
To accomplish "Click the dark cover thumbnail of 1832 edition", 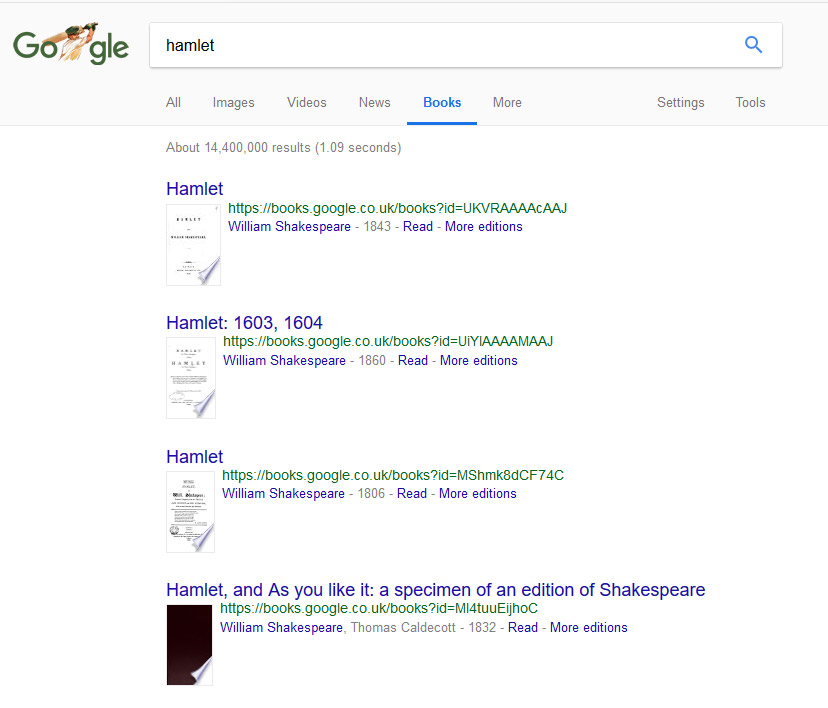I will 189,645.
